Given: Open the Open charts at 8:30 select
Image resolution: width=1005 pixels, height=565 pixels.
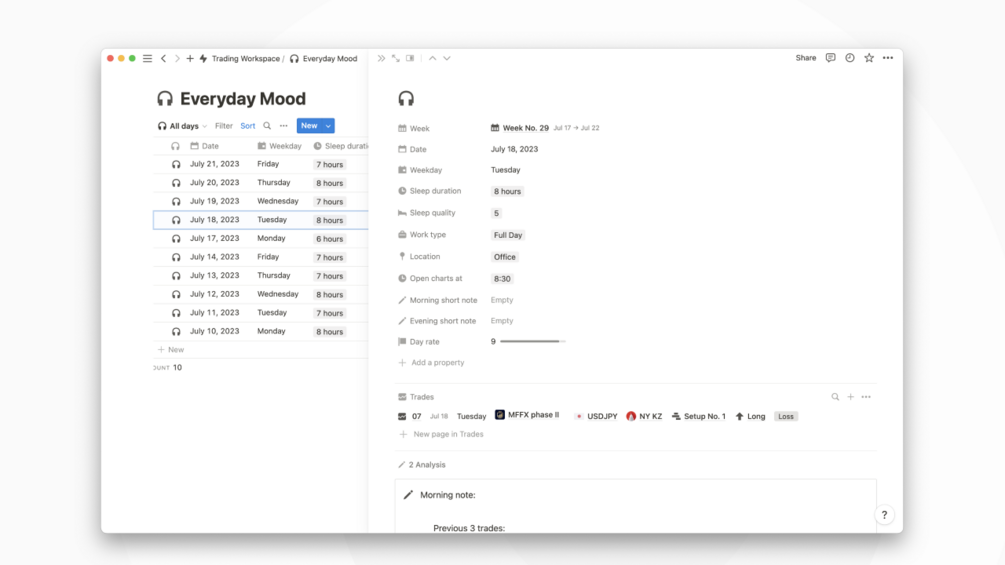Looking at the screenshot, I should (502, 279).
